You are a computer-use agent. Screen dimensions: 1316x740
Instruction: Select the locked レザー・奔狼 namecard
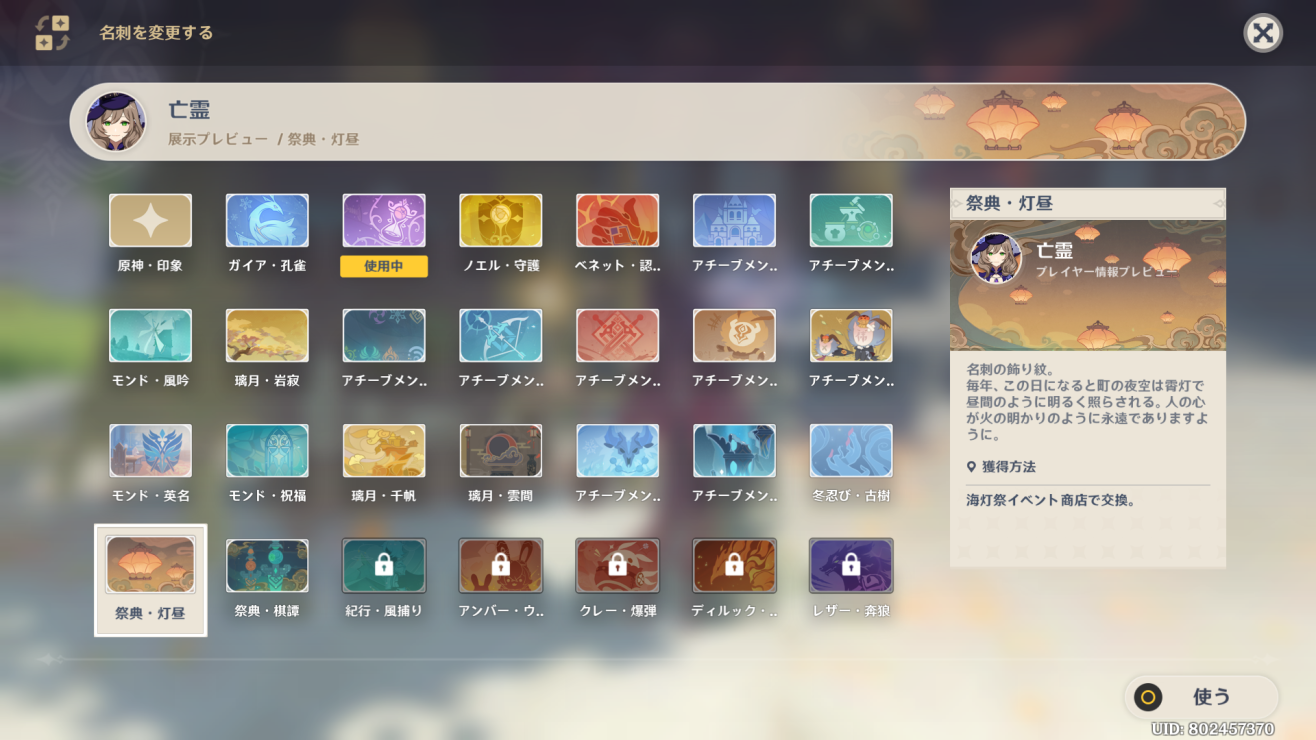(x=851, y=566)
